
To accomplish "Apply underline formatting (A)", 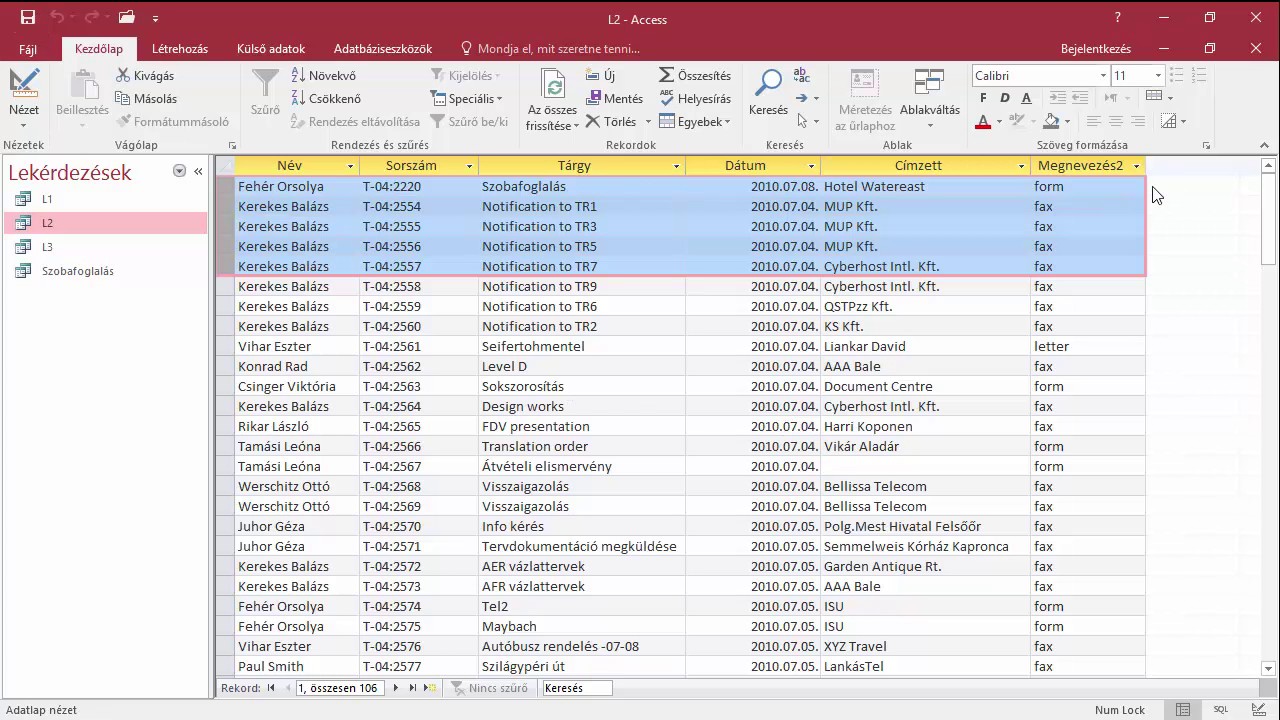I will tap(1026, 98).
